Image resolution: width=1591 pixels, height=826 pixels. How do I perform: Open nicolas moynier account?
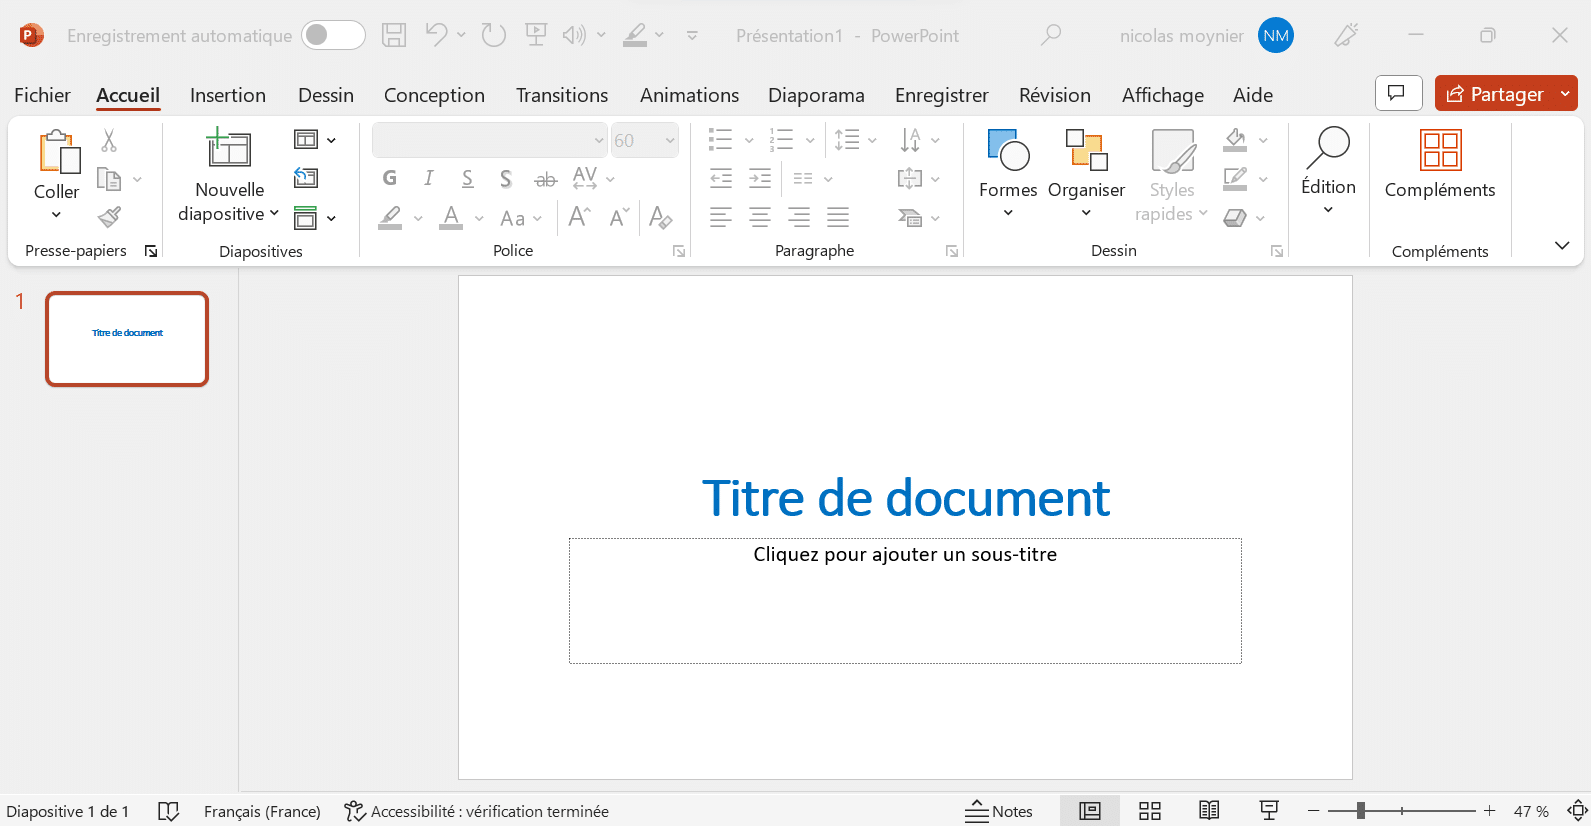tap(1206, 36)
